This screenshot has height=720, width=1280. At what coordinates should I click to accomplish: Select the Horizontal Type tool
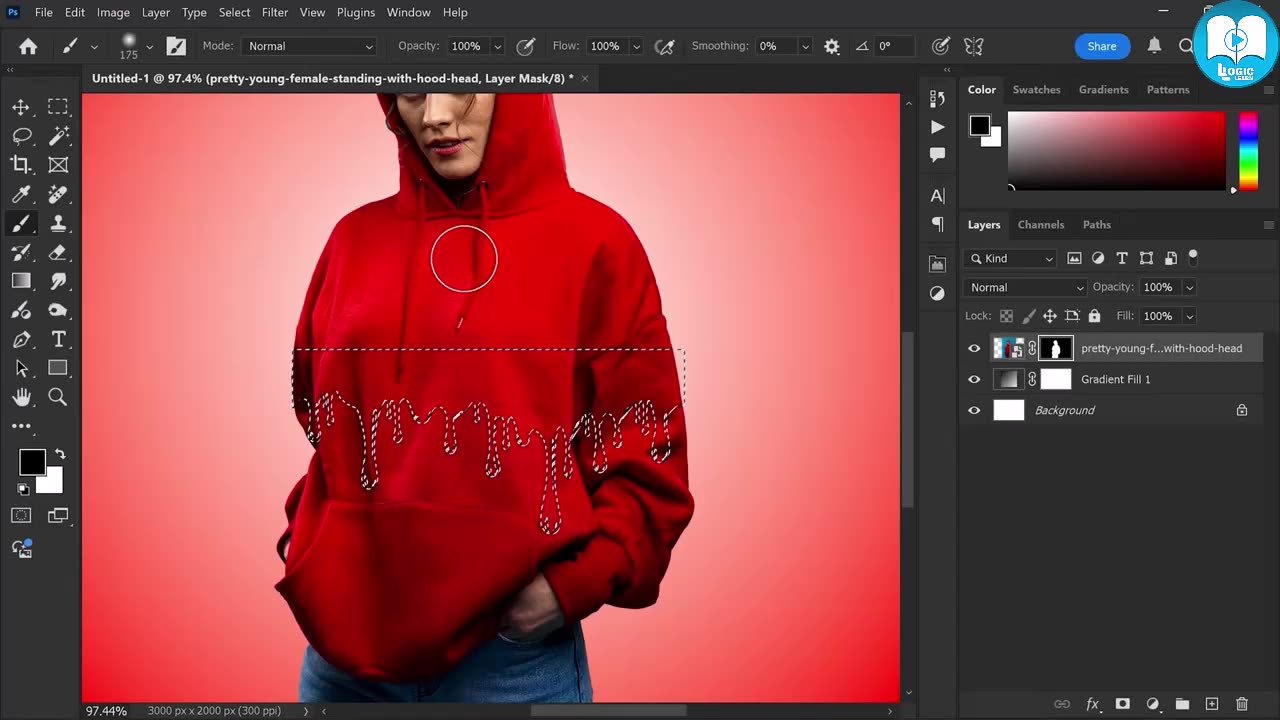click(58, 339)
